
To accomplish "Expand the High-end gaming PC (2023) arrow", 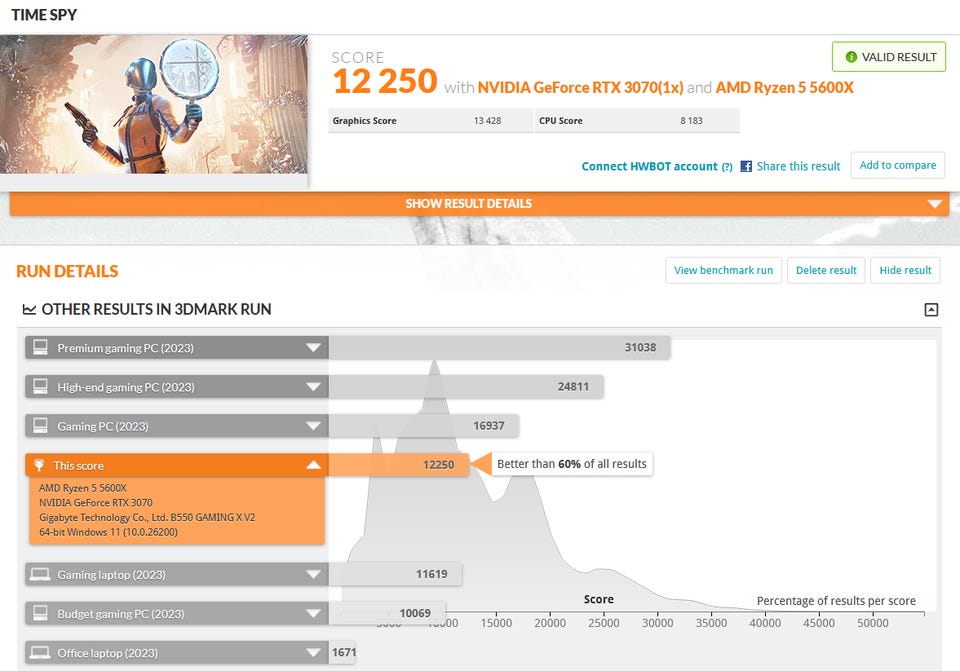I will pyautogui.click(x=313, y=387).
